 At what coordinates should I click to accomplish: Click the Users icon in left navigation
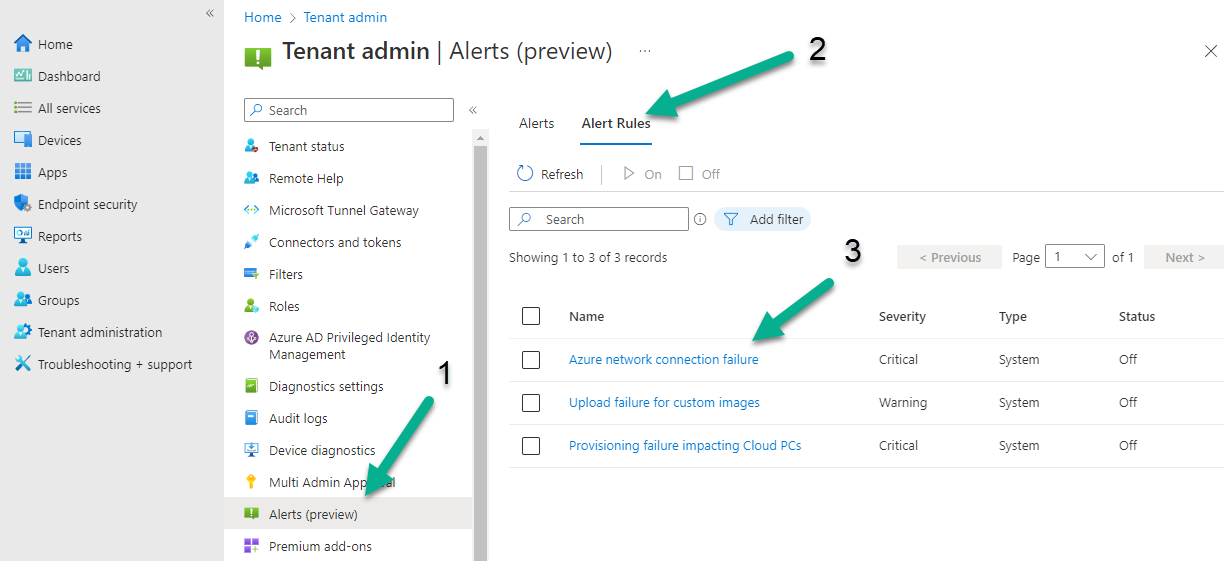[23, 268]
